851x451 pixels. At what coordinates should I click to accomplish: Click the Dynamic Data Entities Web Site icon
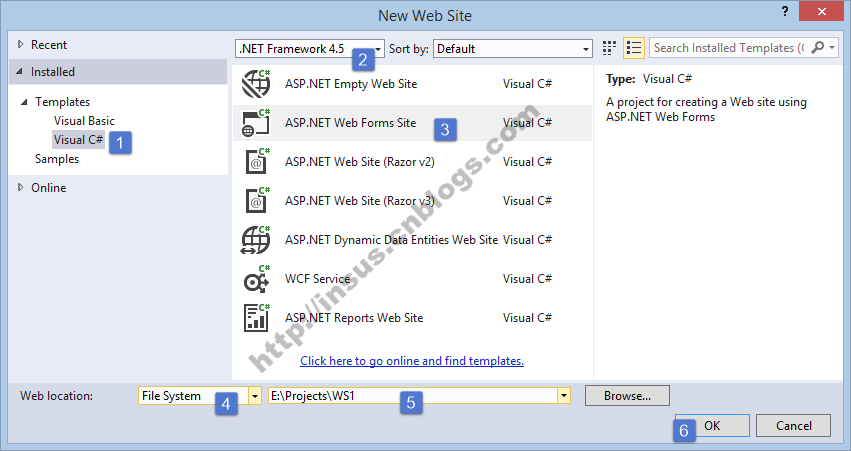point(256,240)
